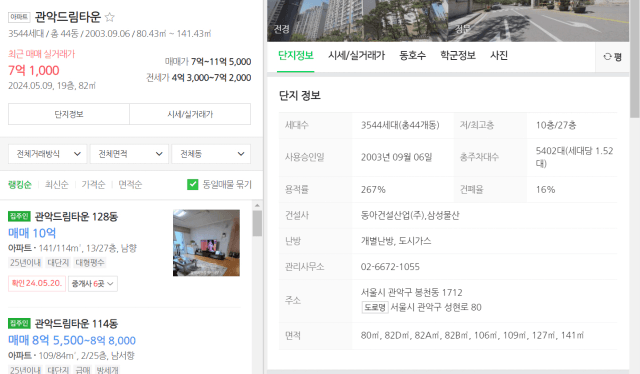Favorite 관악드림타운 with the star icon

tap(109, 17)
